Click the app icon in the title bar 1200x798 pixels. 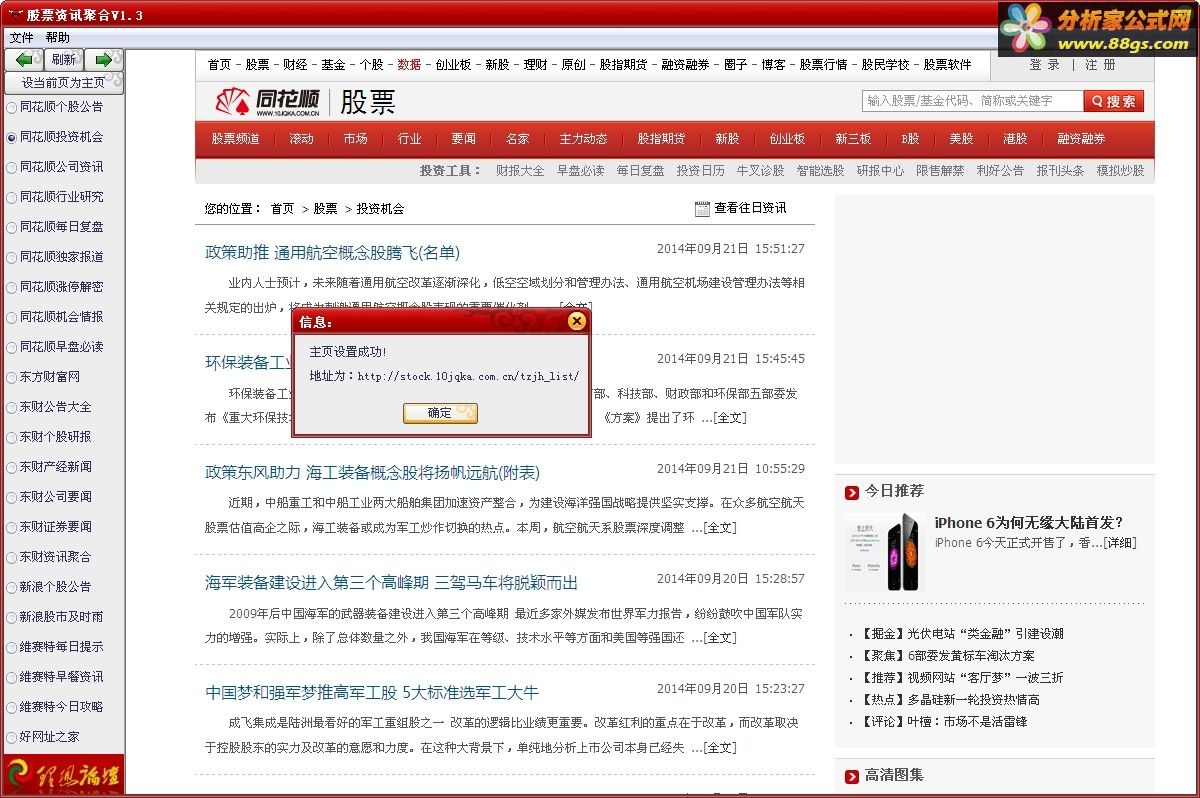coord(13,15)
